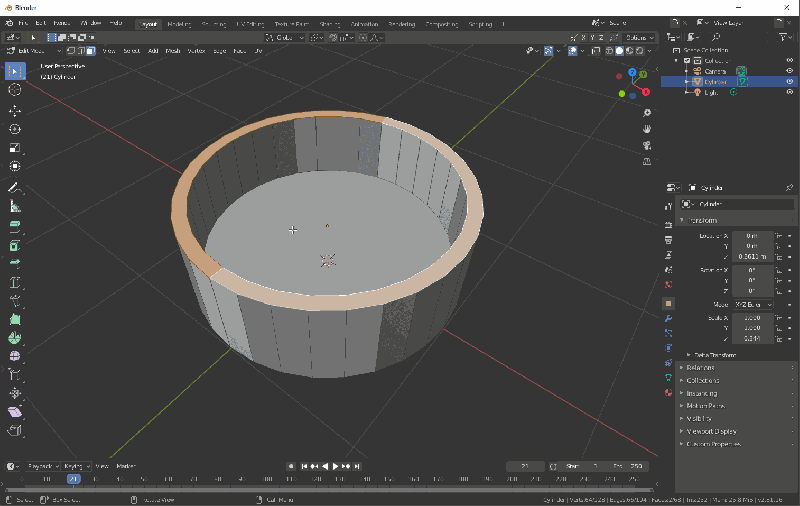Select the 3D Cursor tool
The height and width of the screenshot is (506, 800).
coord(15,90)
